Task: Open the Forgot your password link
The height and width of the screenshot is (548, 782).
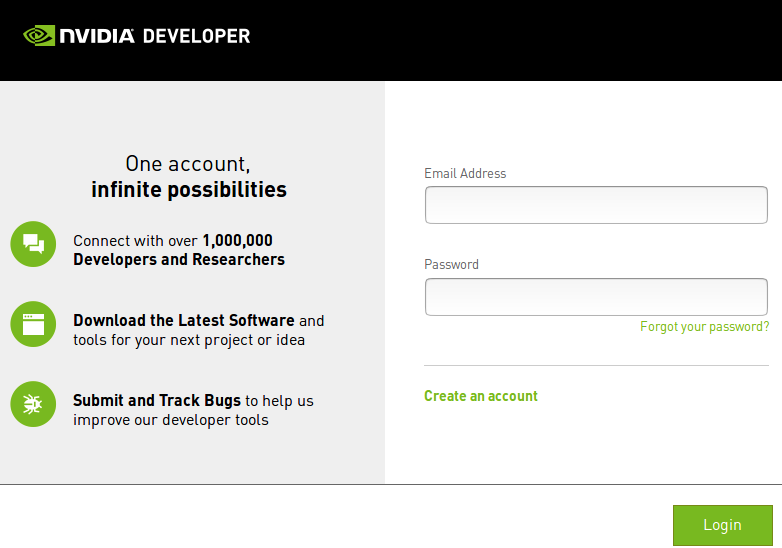Action: click(x=705, y=327)
